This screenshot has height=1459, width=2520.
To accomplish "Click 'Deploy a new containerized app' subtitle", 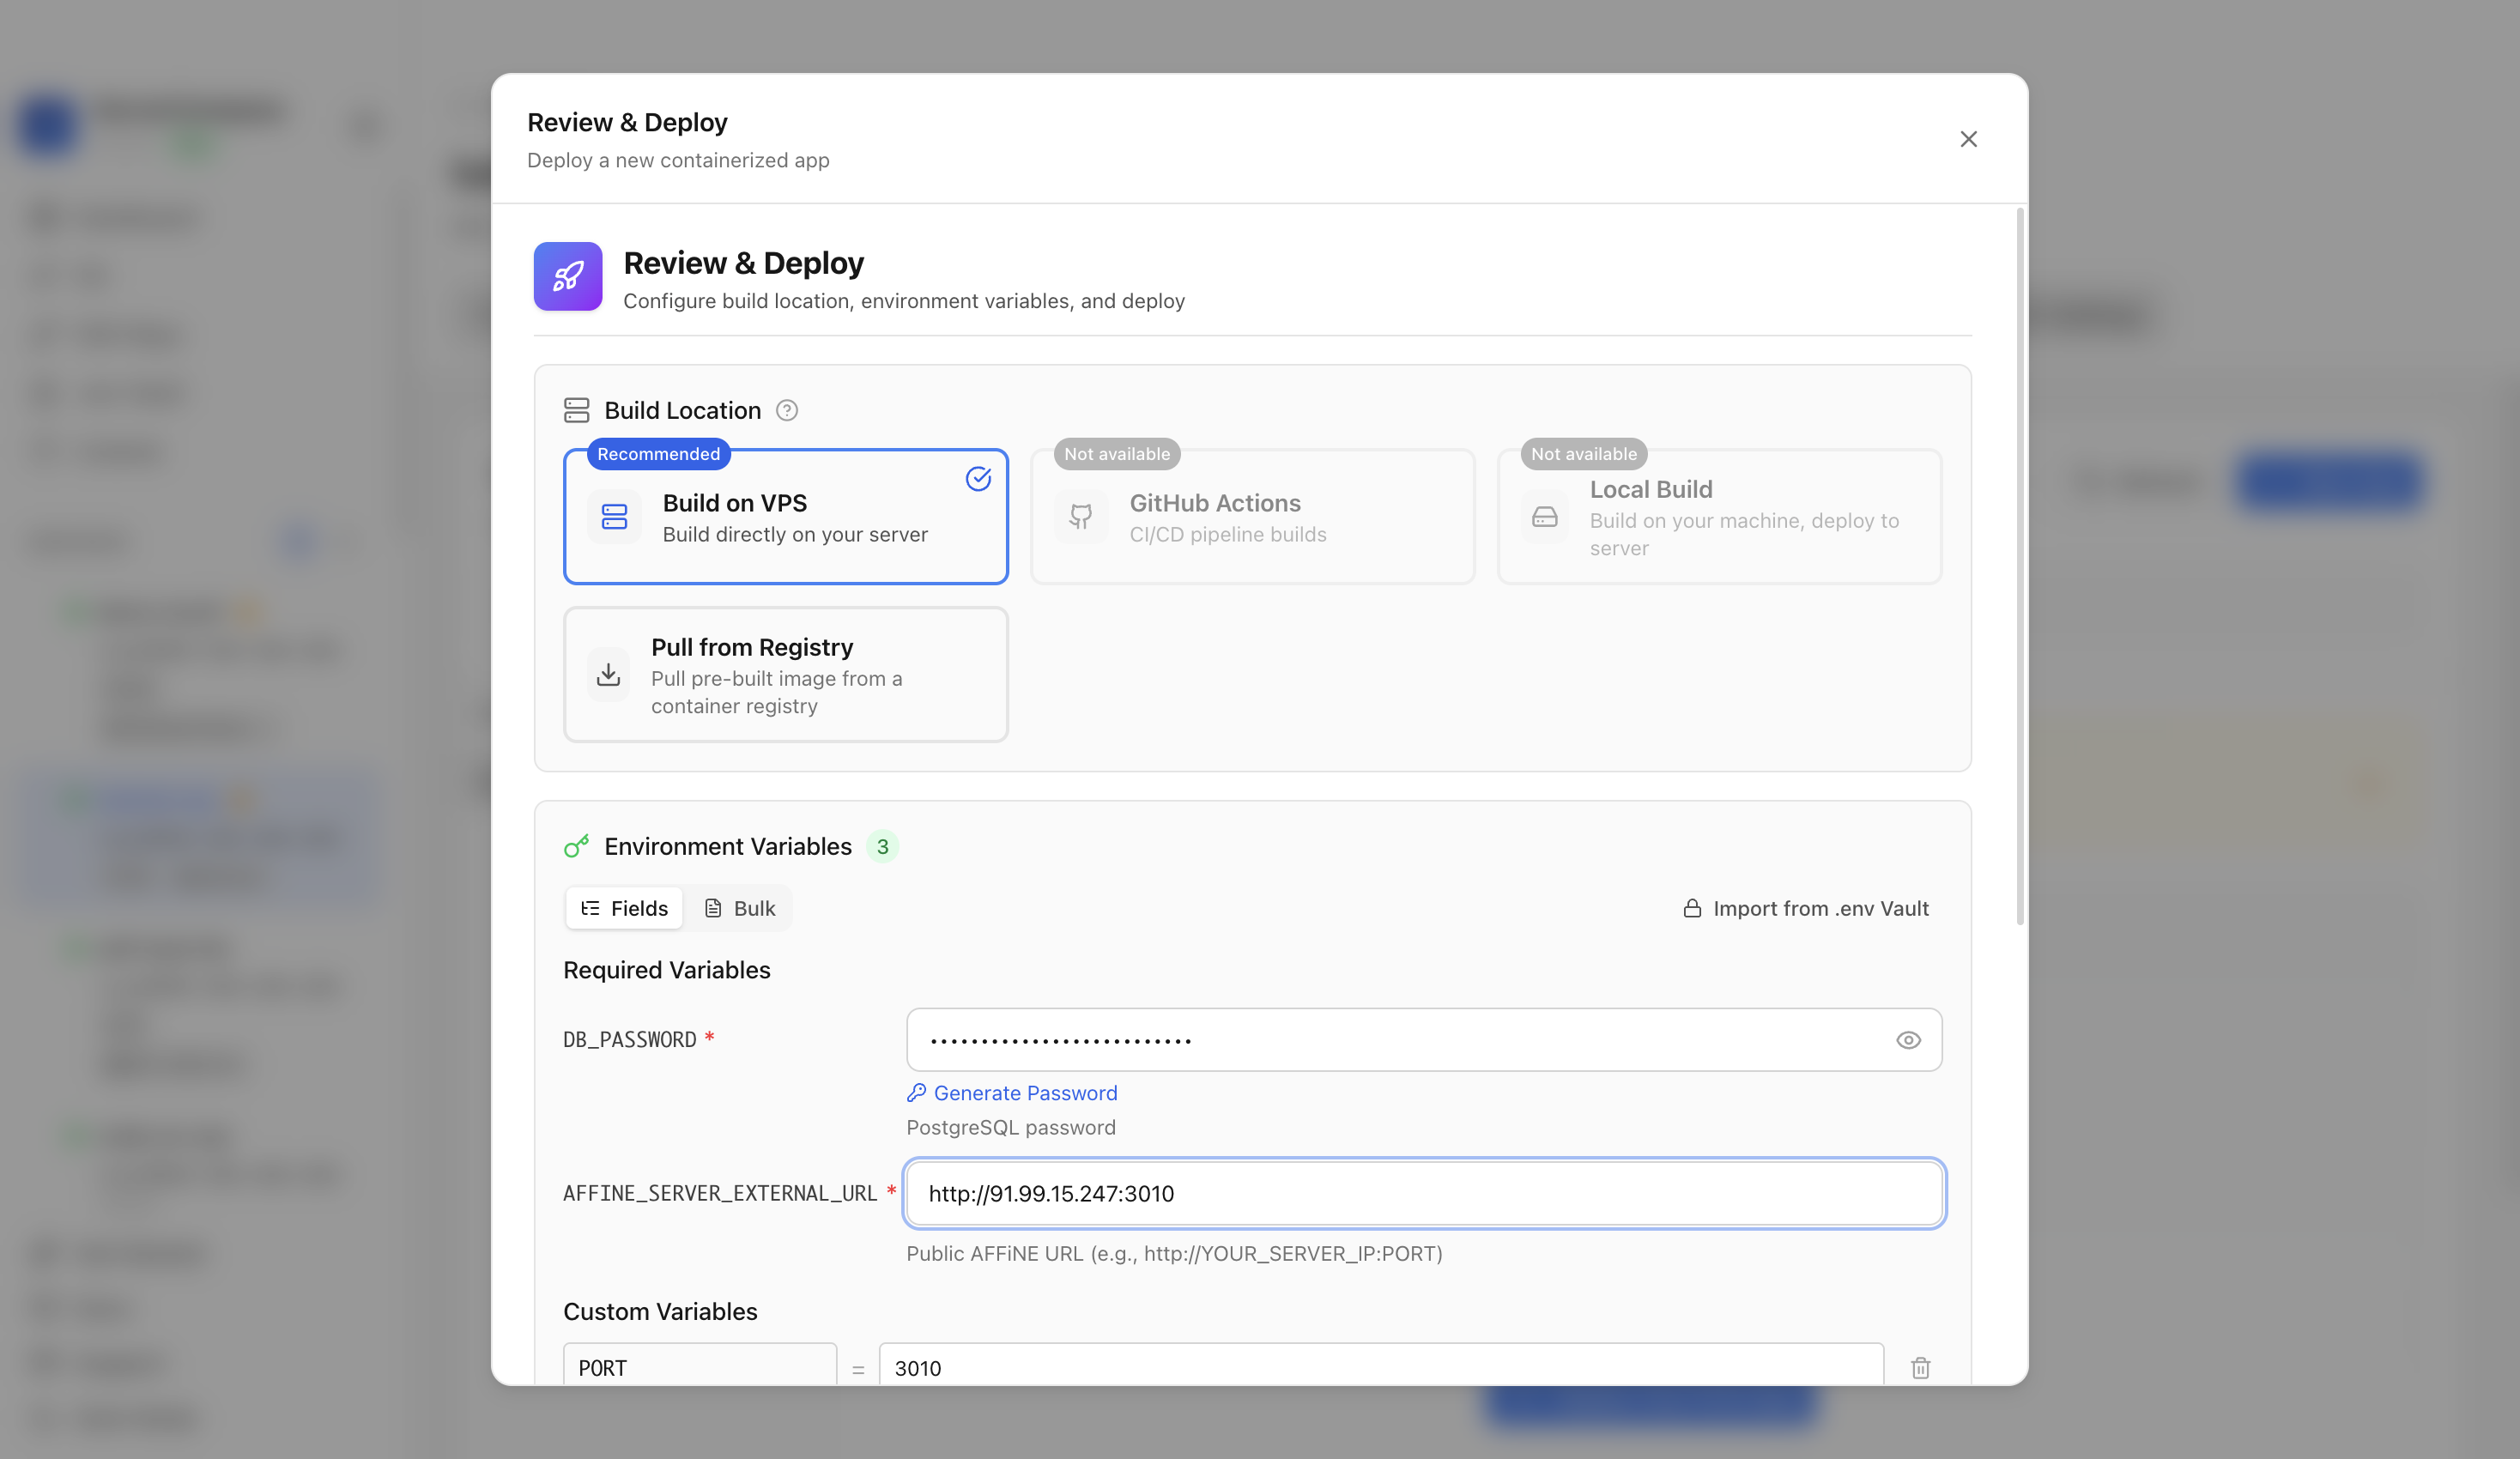I will pos(678,160).
